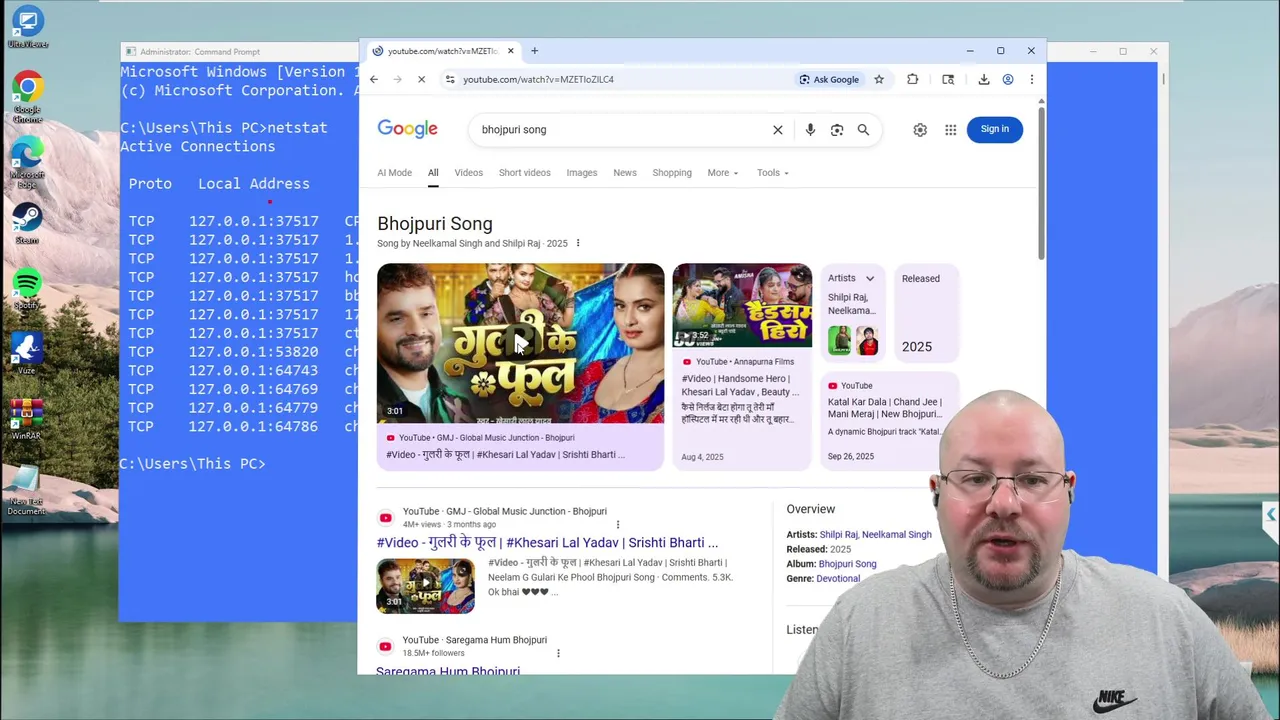Open the Google apps grid
This screenshot has width=1280, height=720.
[x=950, y=129]
